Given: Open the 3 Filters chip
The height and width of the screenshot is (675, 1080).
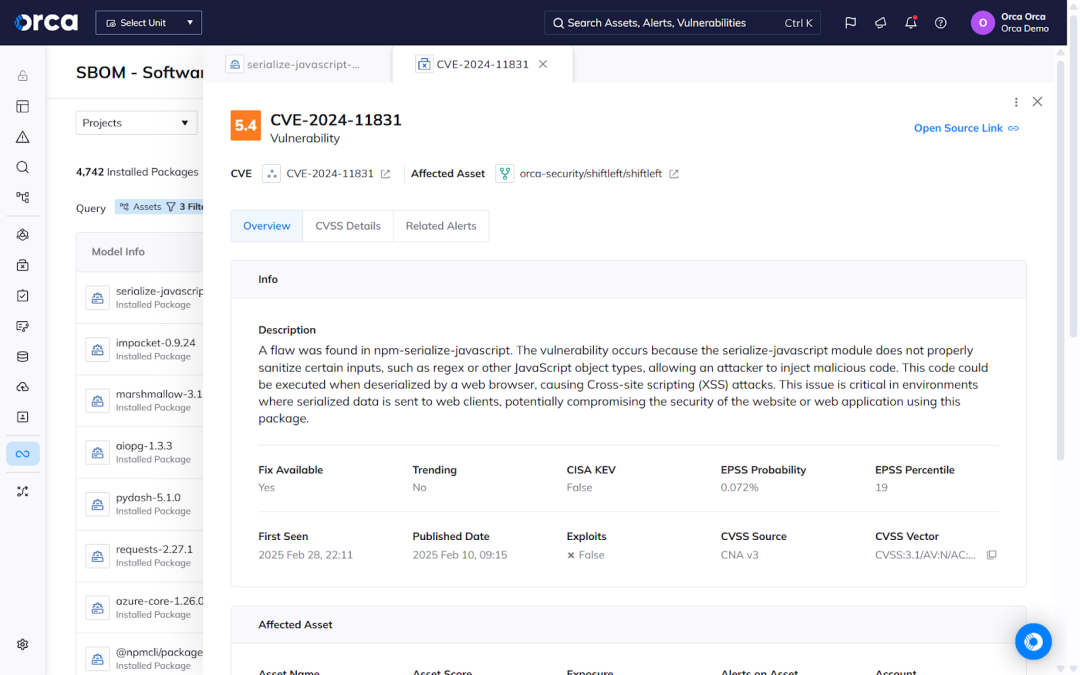Looking at the screenshot, I should click(x=185, y=207).
